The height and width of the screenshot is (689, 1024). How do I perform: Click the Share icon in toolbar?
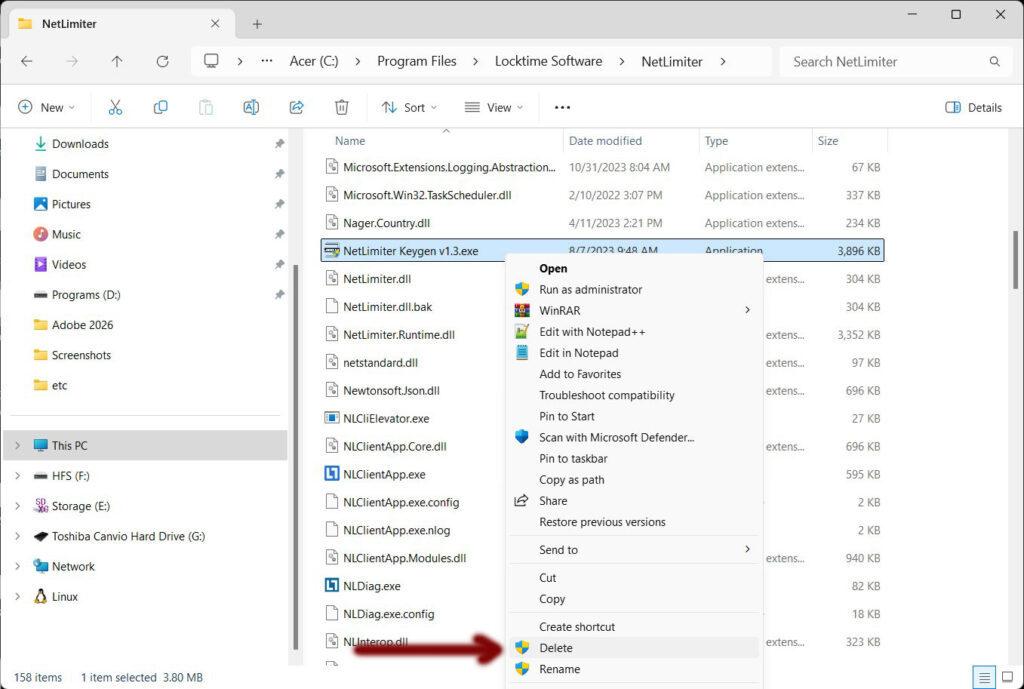pos(296,107)
